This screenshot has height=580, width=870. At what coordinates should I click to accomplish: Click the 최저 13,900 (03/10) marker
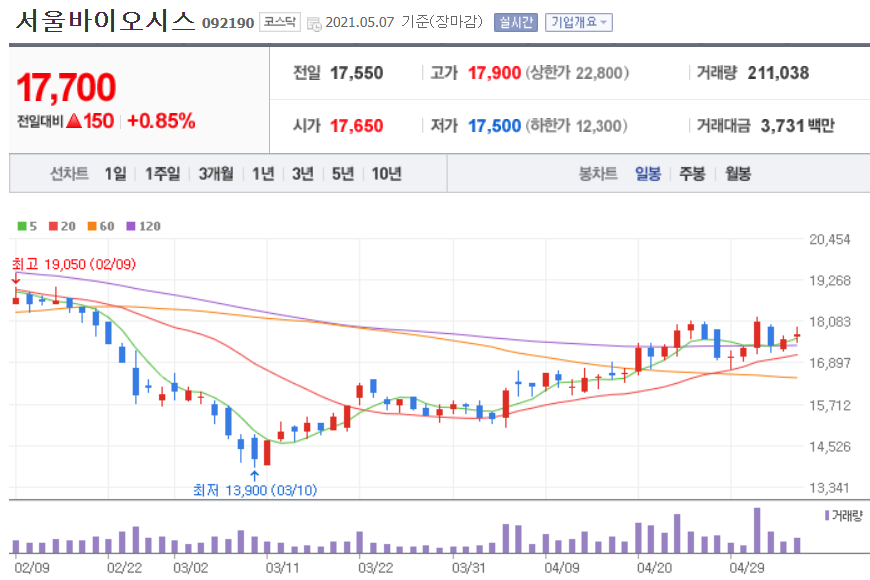(255, 490)
